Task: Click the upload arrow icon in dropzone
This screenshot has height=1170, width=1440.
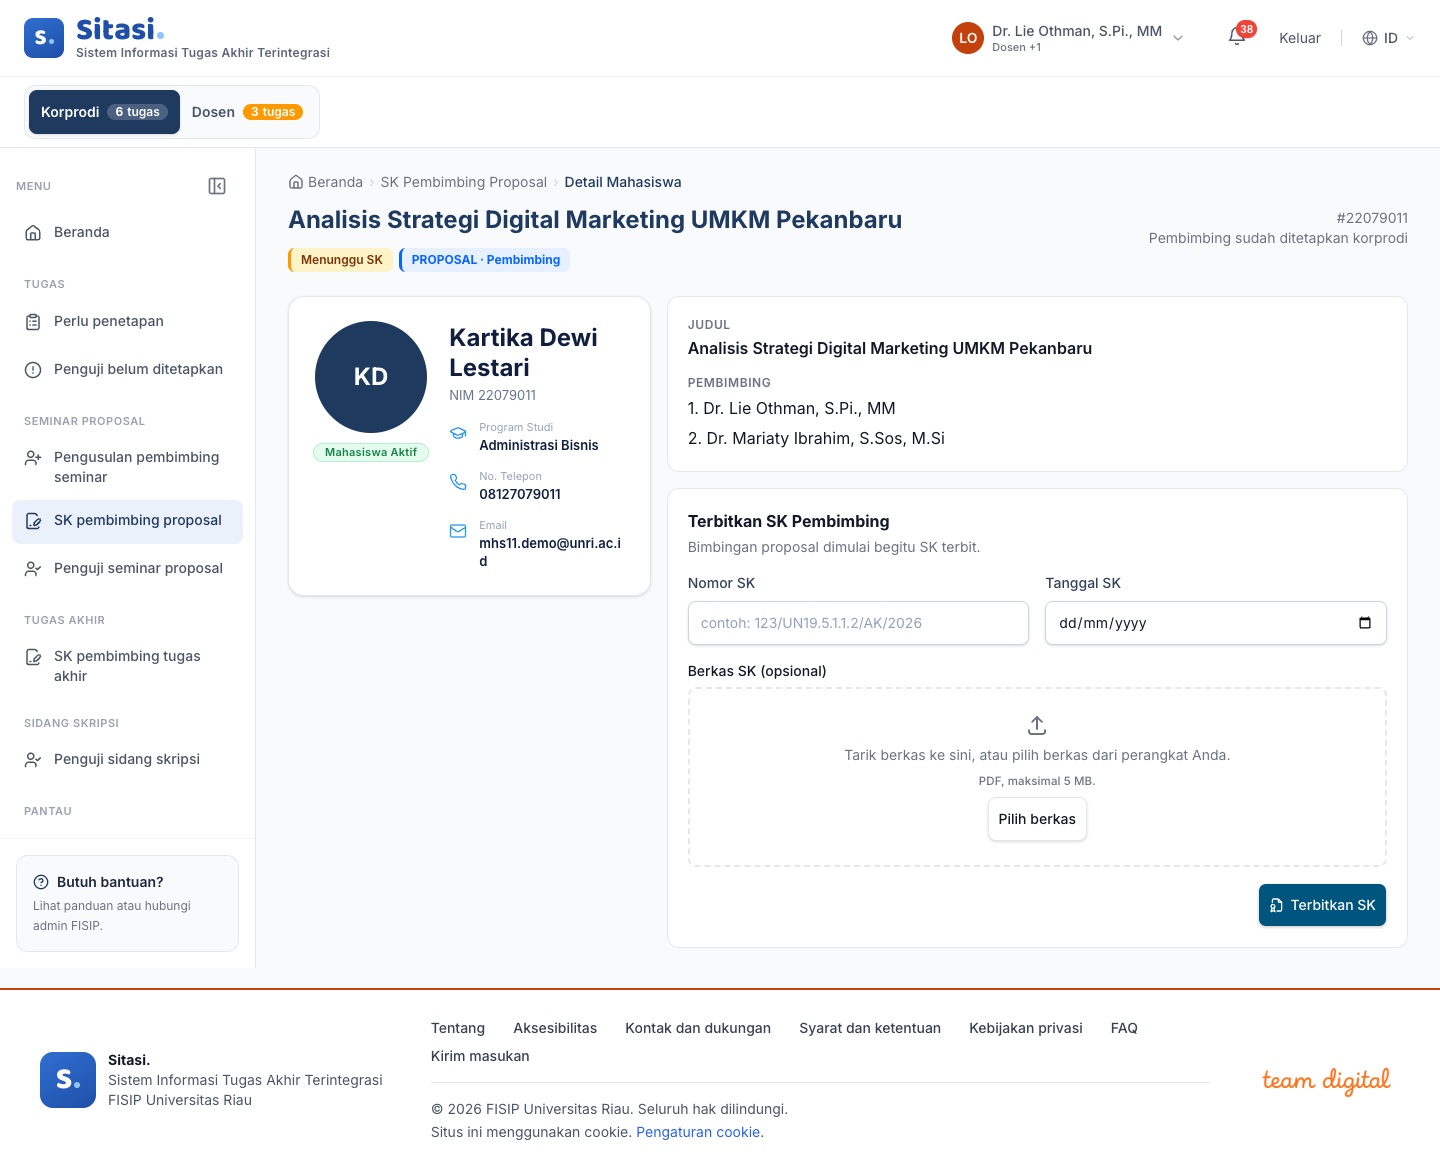Action: coord(1037,725)
